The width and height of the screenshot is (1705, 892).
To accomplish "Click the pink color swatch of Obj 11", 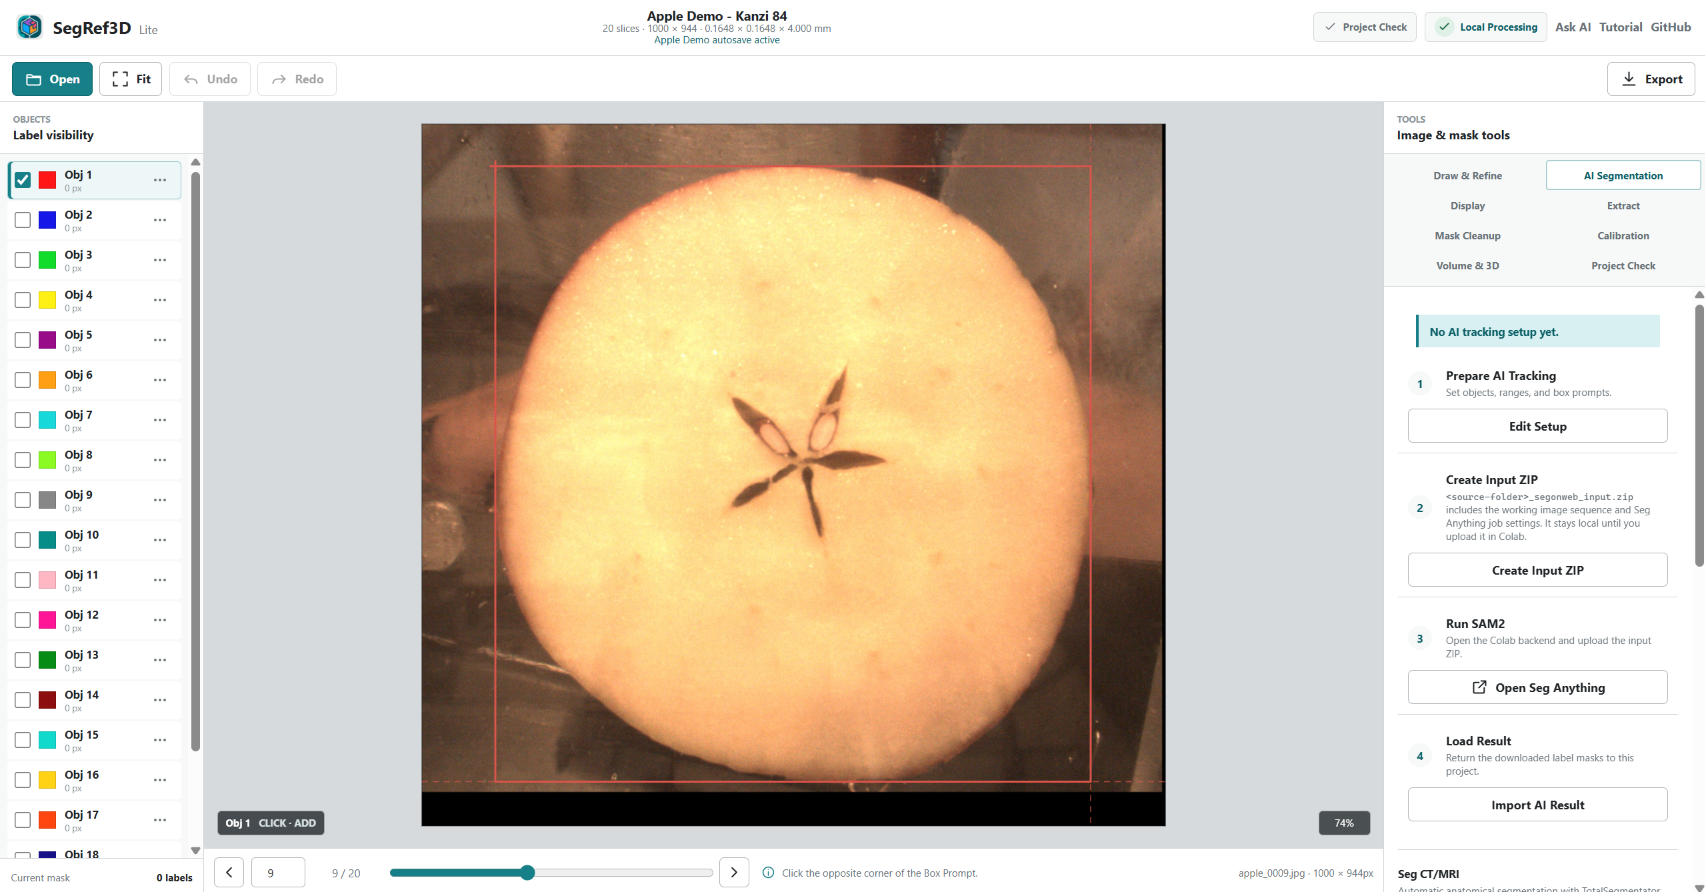I will coord(47,580).
